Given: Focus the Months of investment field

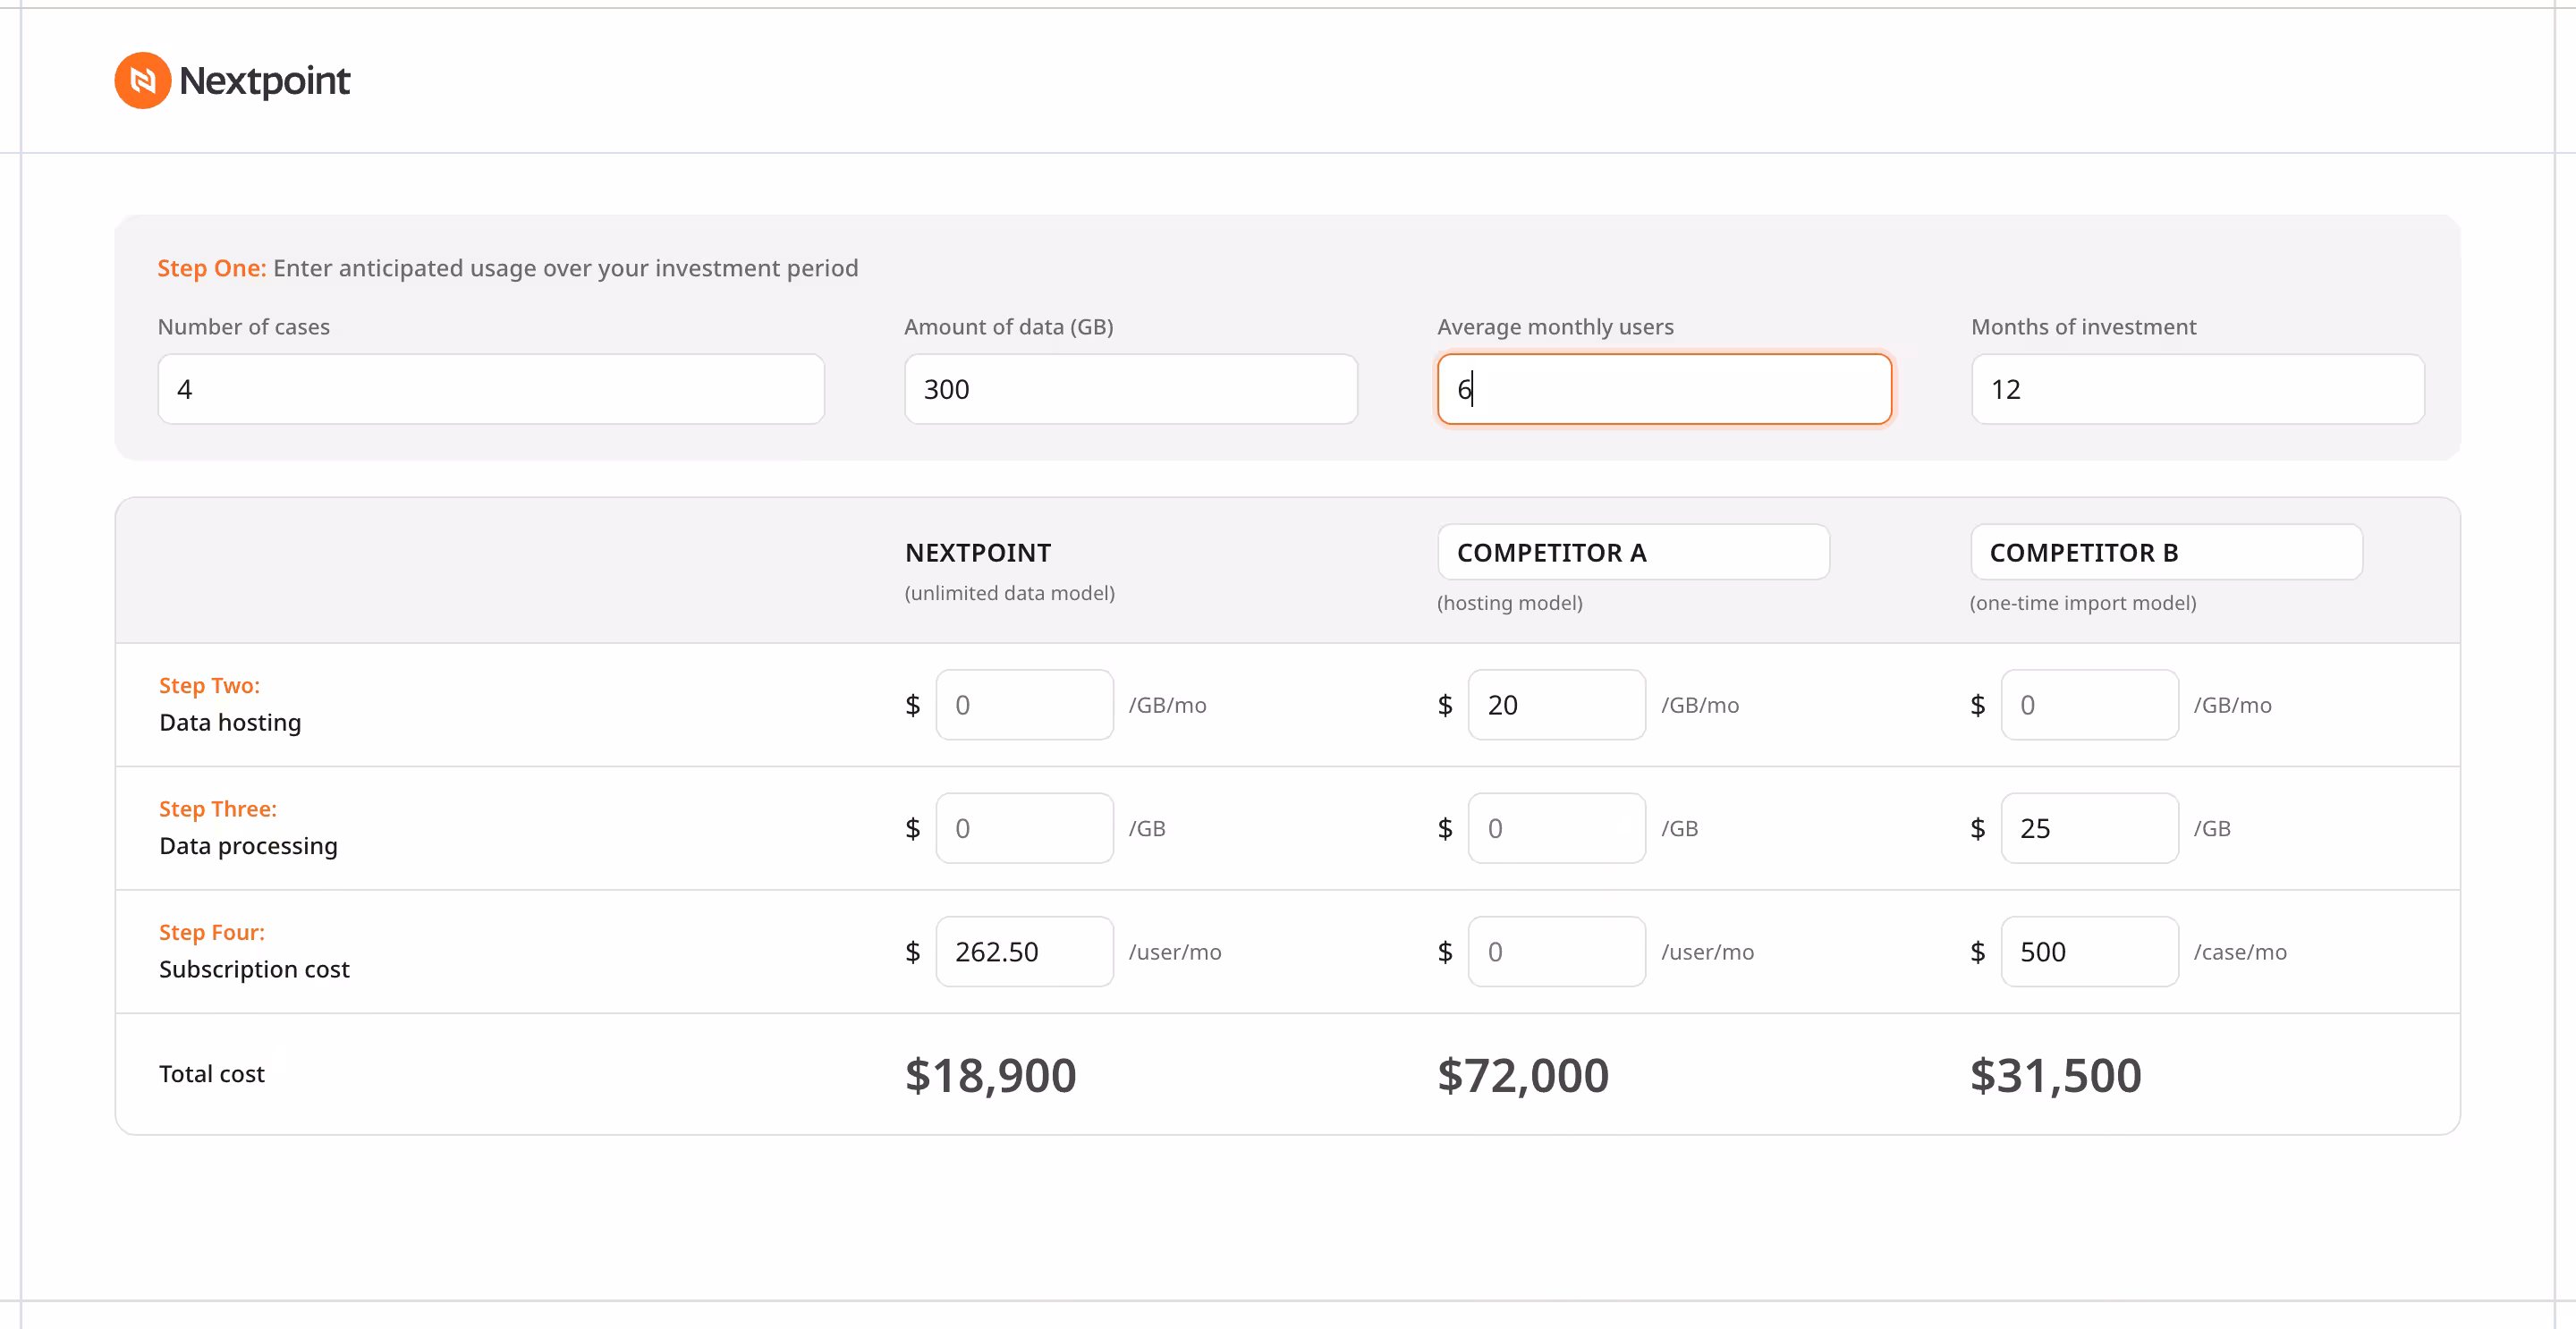Looking at the screenshot, I should pos(2197,389).
